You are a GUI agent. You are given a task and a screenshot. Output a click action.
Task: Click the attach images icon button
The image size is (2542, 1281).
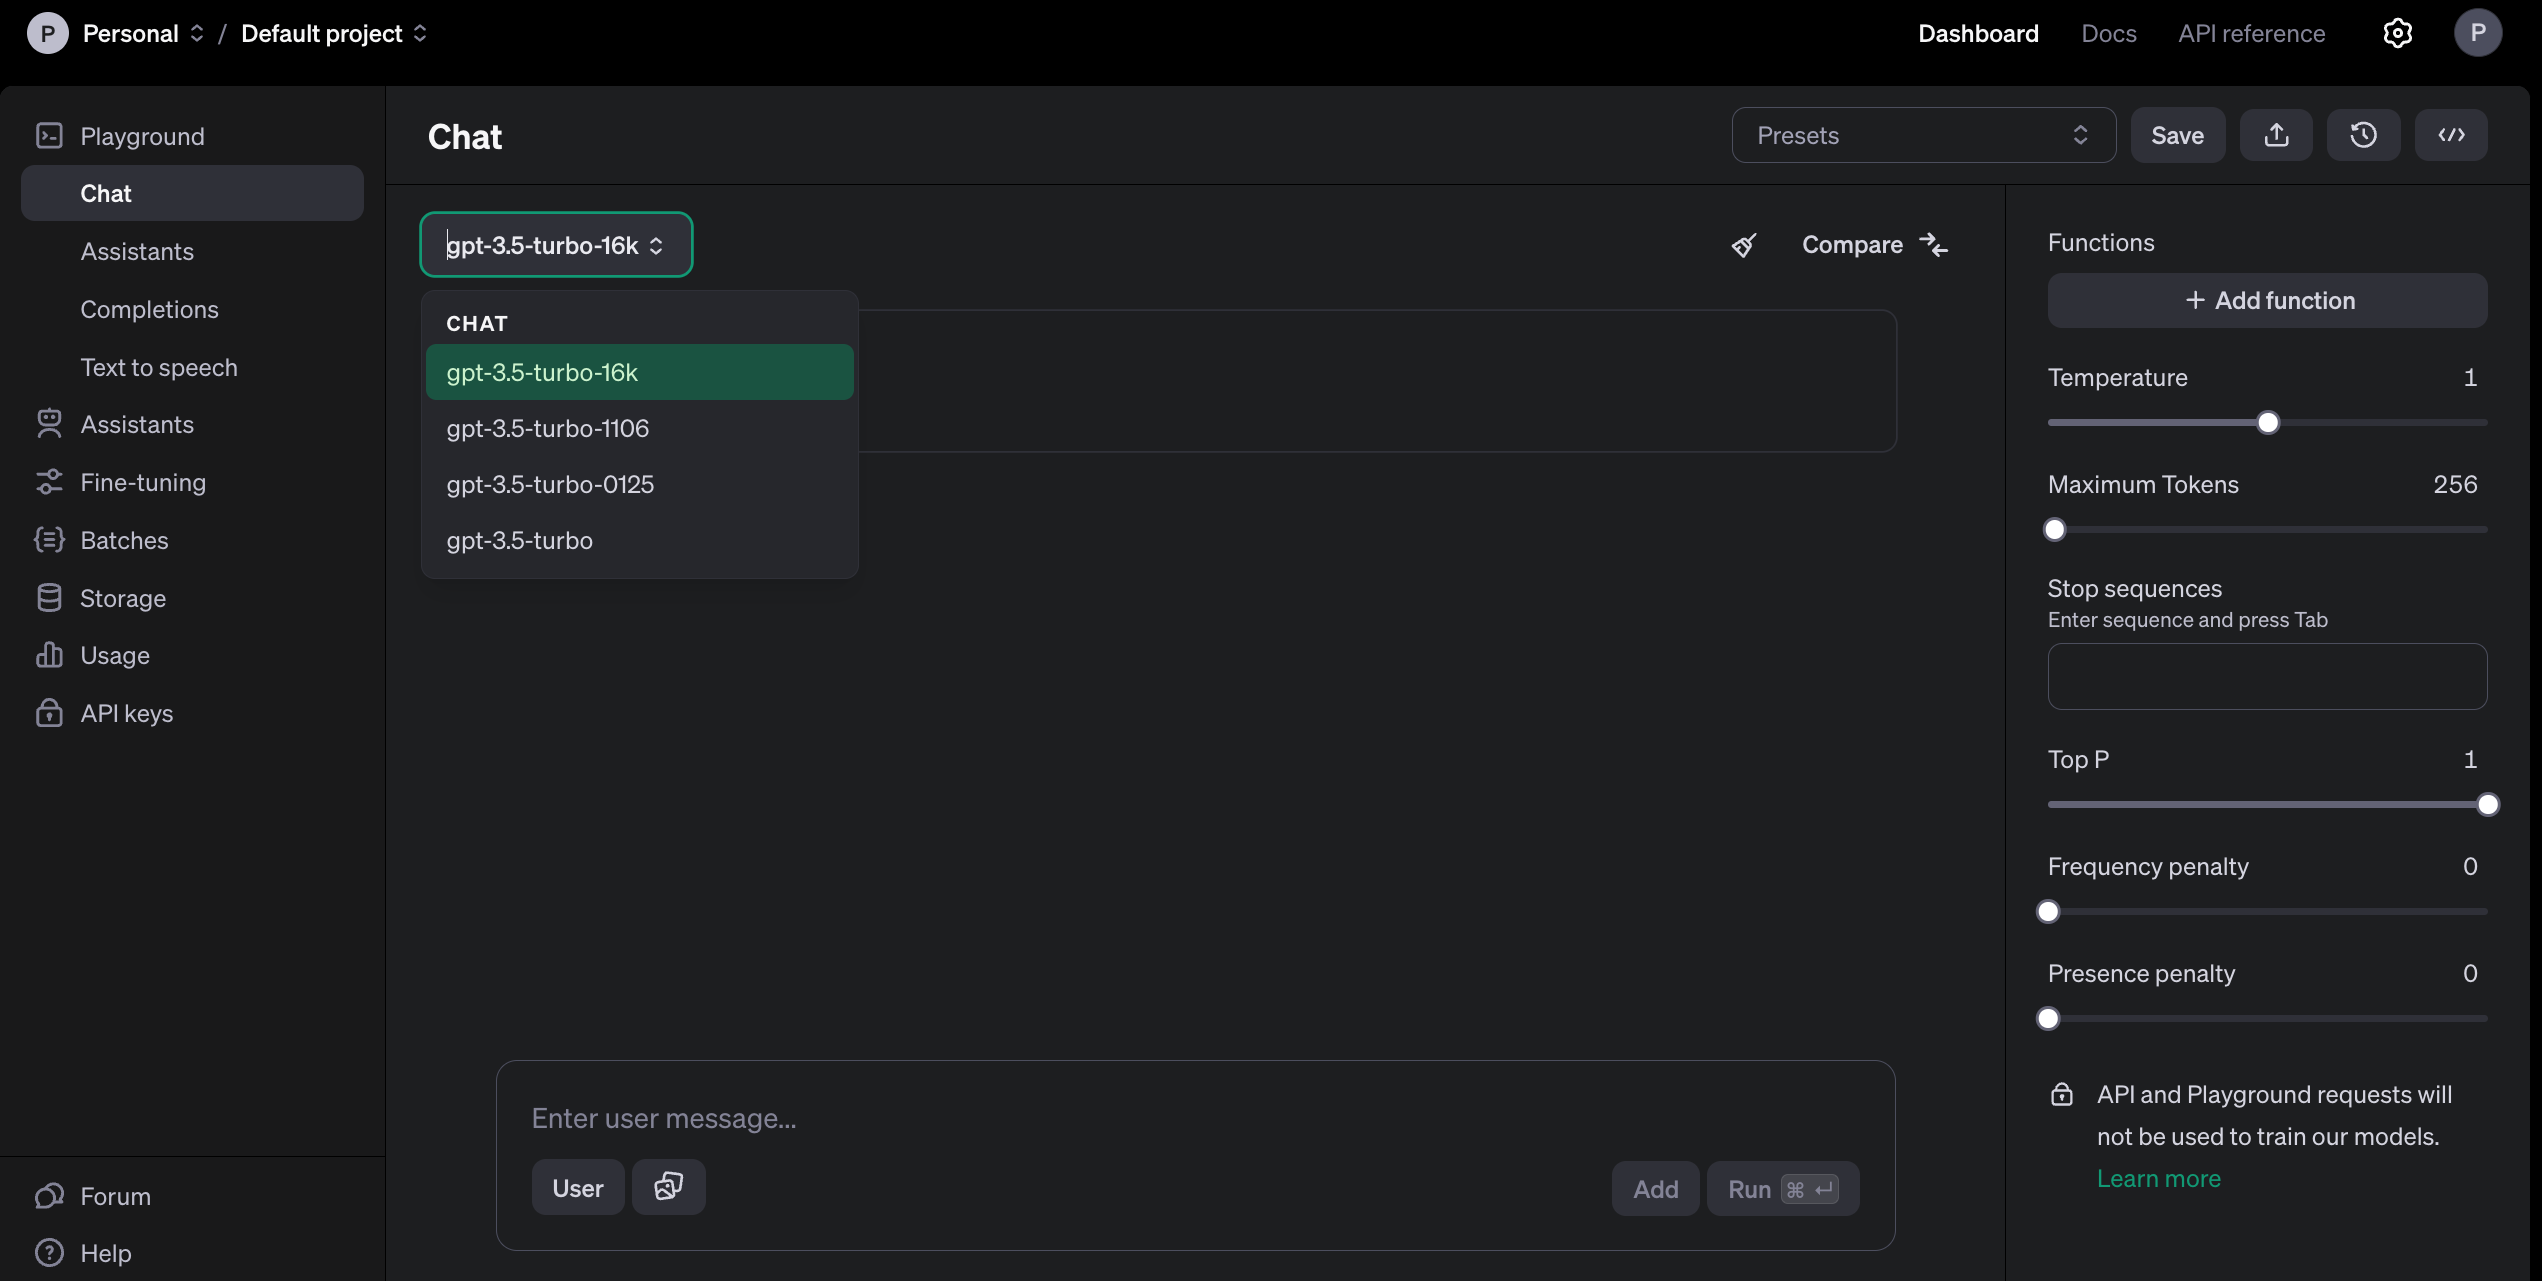coord(668,1187)
